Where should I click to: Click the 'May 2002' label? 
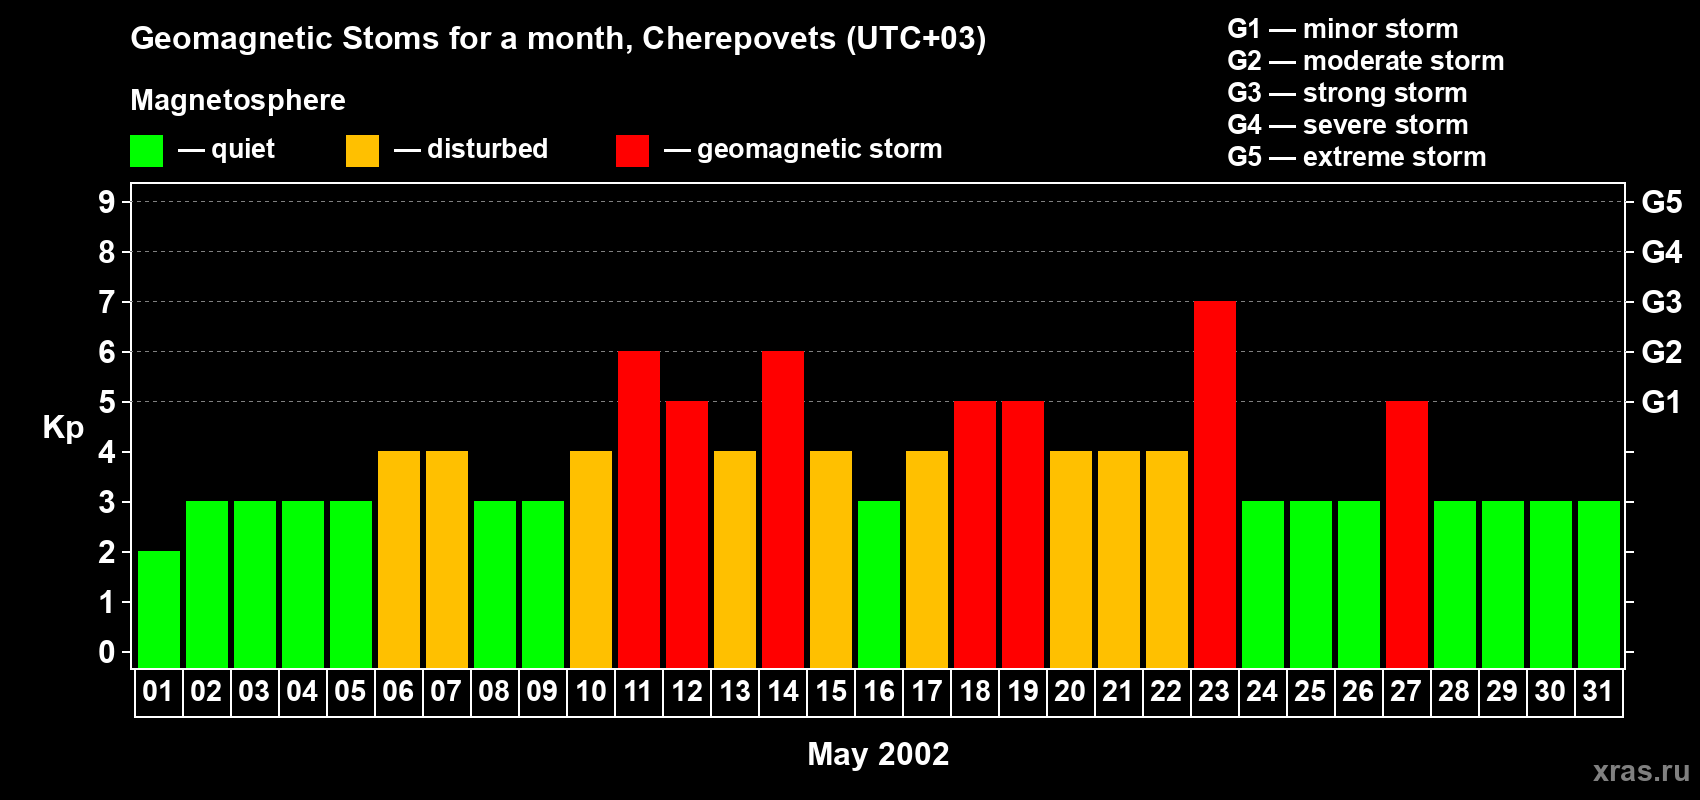click(x=878, y=754)
